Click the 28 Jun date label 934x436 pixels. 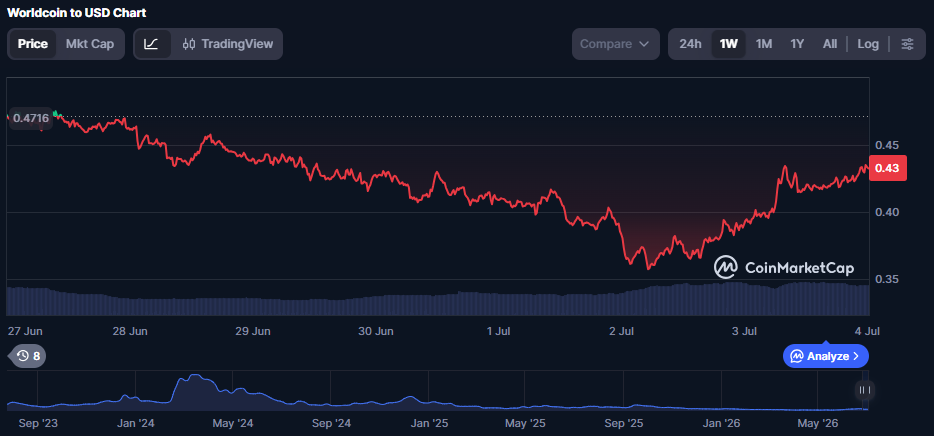[130, 331]
